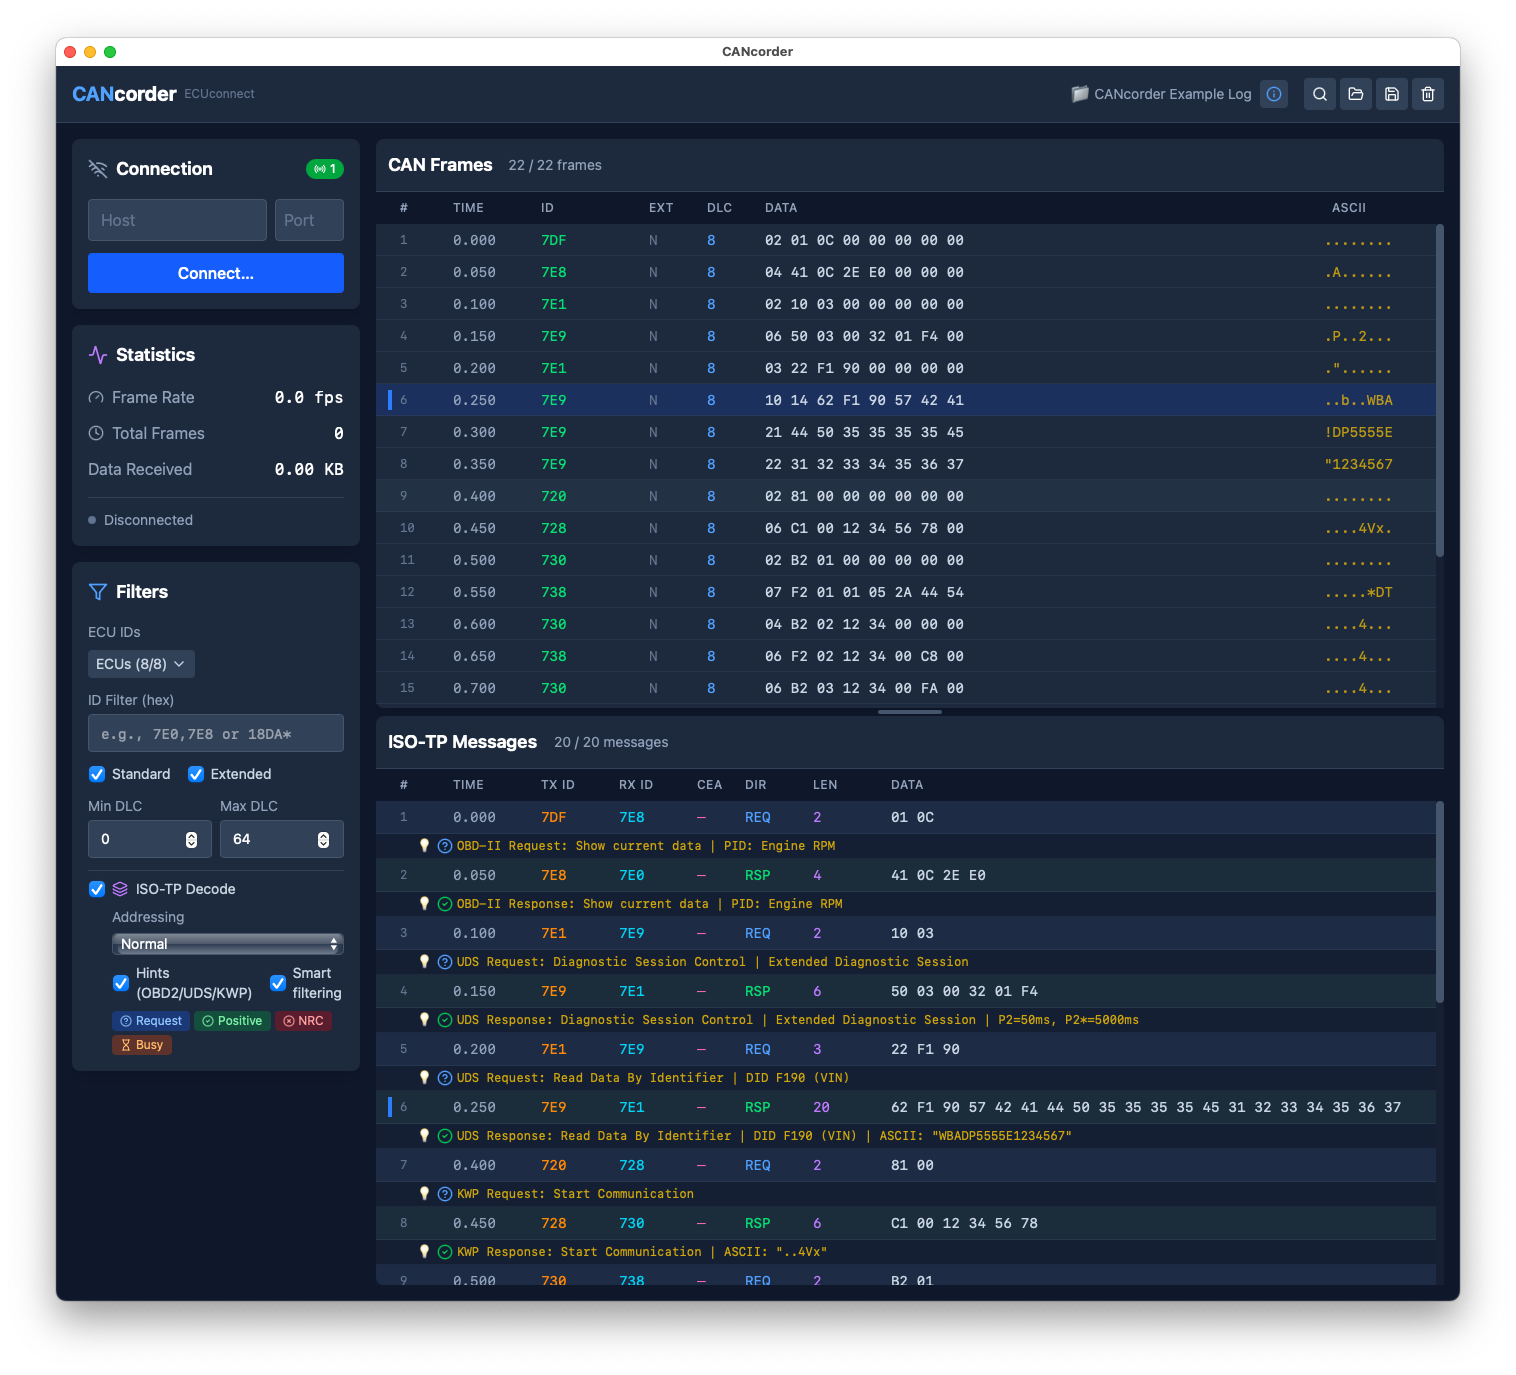This screenshot has height=1375, width=1516.
Task: Open log file with folder icon
Action: point(1356,94)
